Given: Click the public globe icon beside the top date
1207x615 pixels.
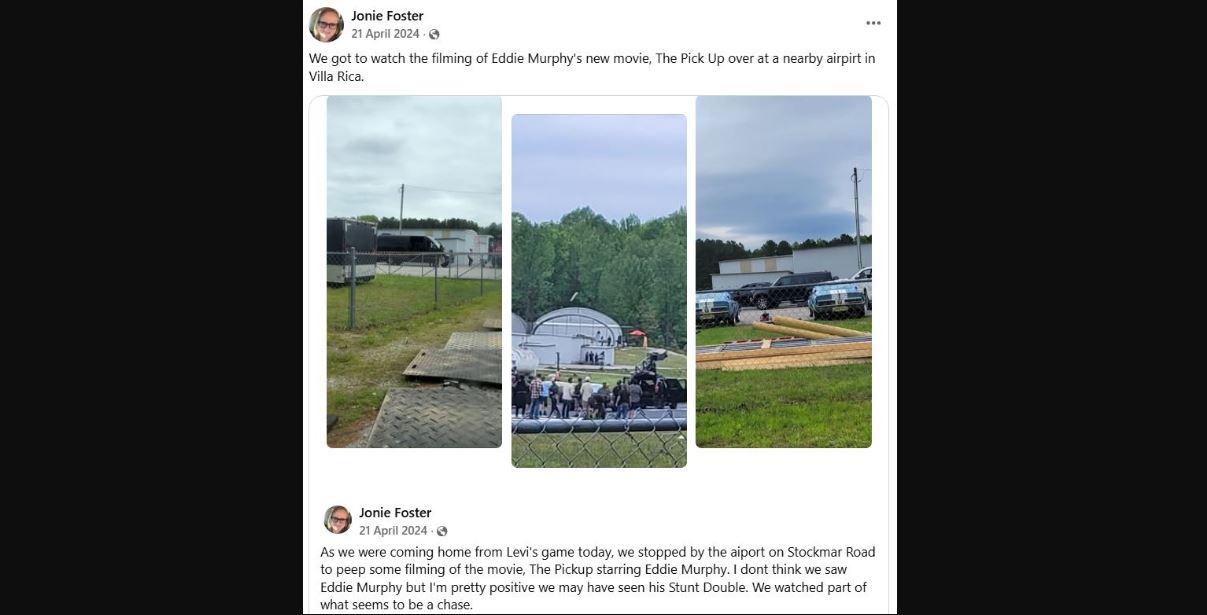Looking at the screenshot, I should 434,34.
